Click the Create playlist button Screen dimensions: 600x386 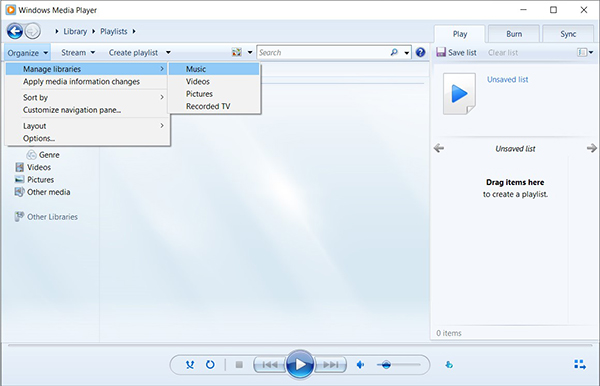(133, 52)
